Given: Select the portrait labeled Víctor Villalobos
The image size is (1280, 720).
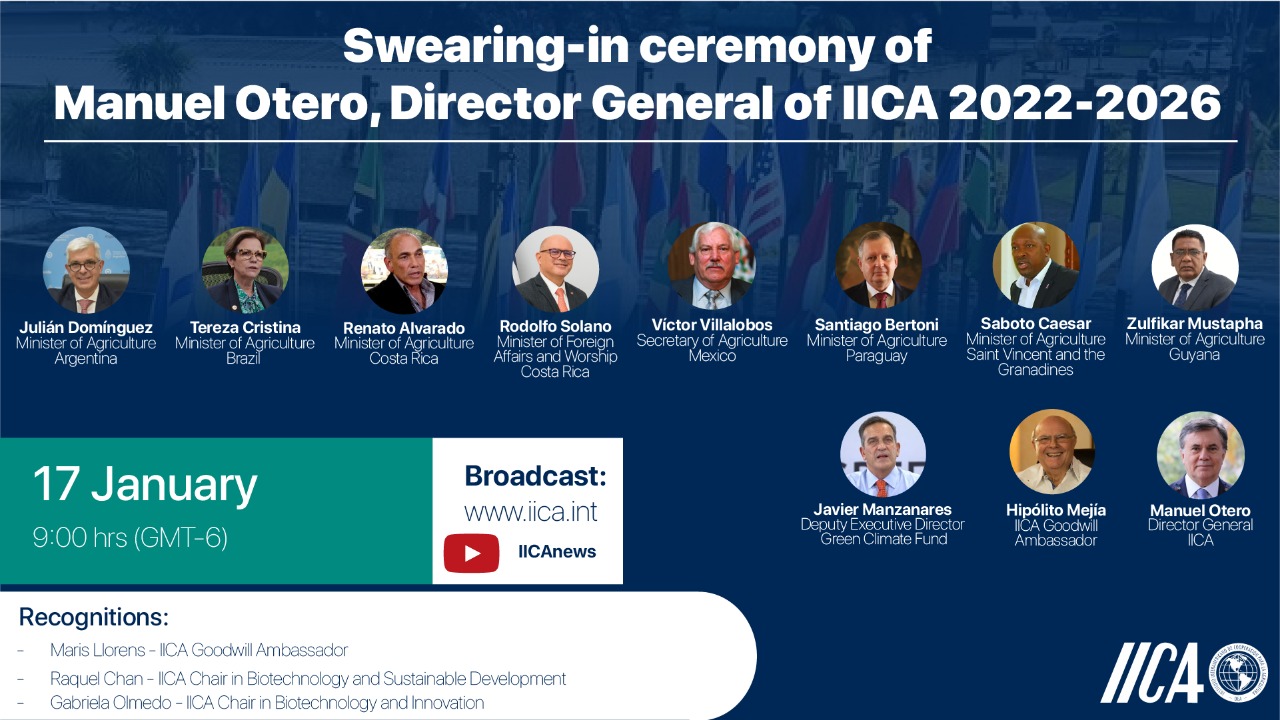Looking at the screenshot, I should [x=711, y=265].
